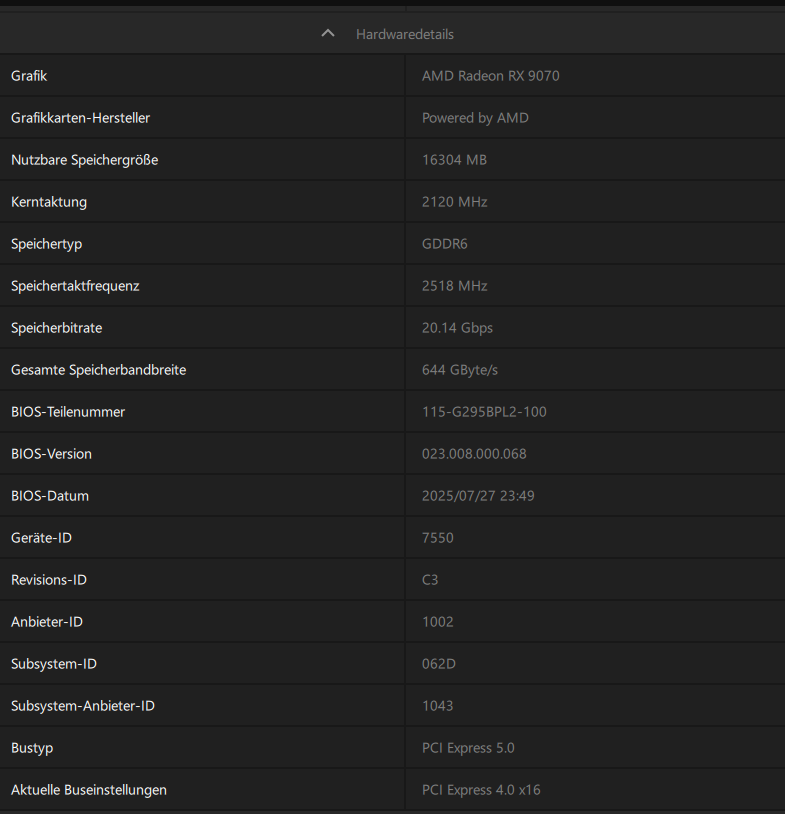Click the Gesamte Speicherbandbreite label

99,370
